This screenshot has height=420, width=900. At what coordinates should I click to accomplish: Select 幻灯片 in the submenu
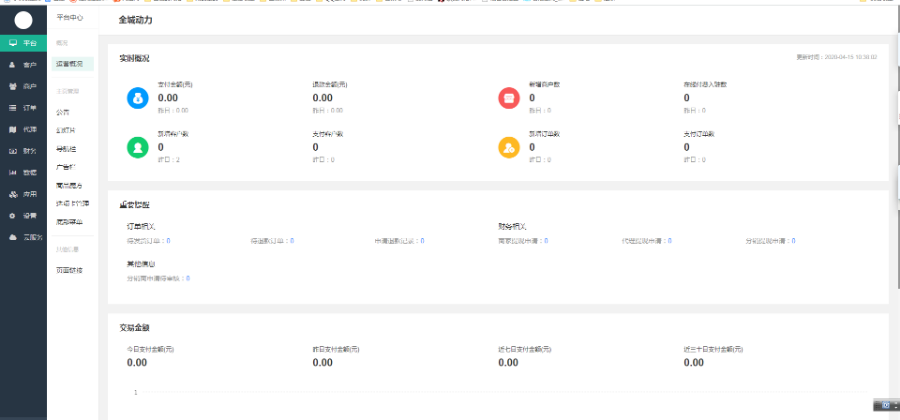tap(65, 131)
